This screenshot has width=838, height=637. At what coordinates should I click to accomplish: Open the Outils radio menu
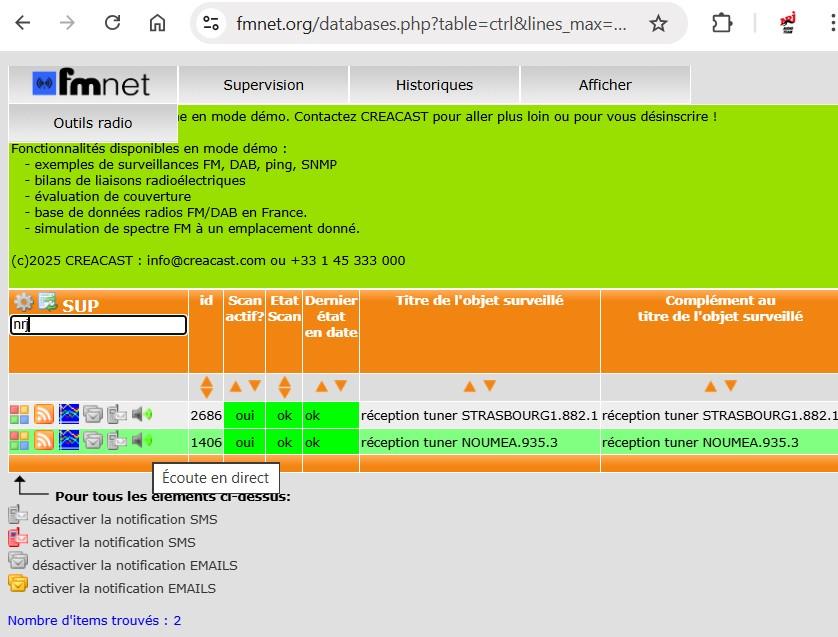pyautogui.click(x=93, y=123)
